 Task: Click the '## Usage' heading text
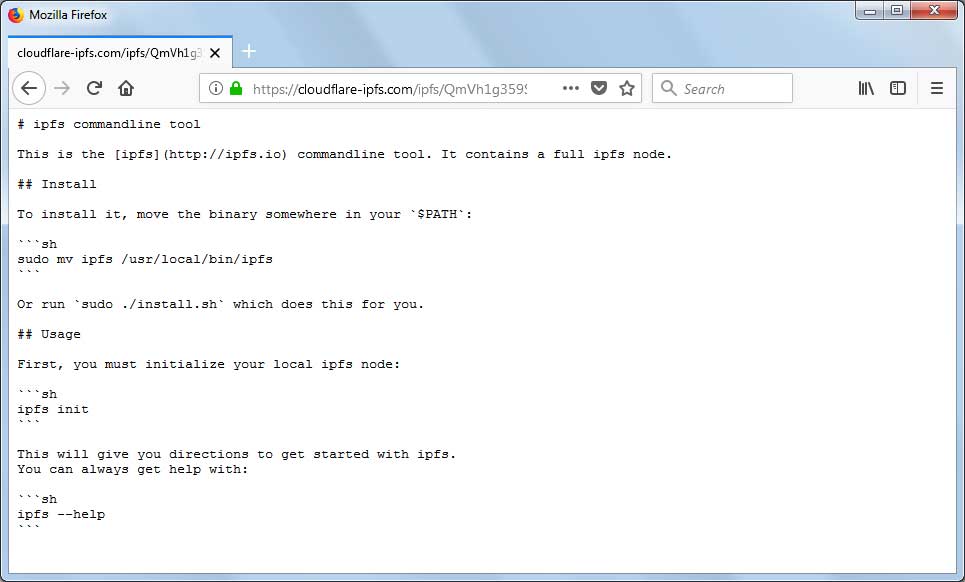pyautogui.click(x=49, y=334)
